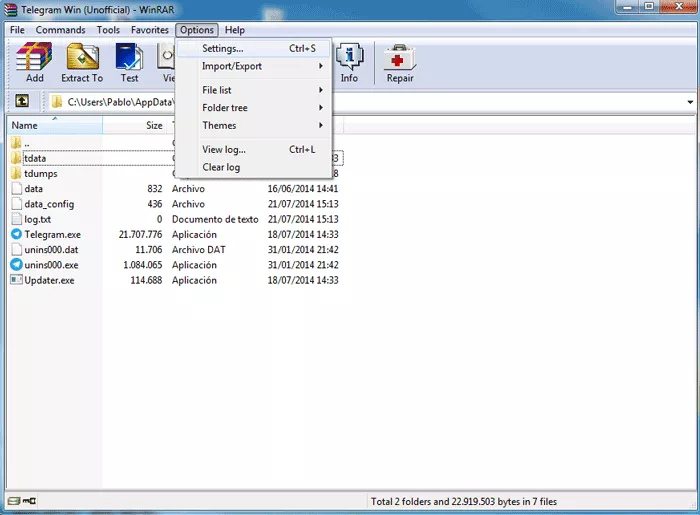Click the disk drive status bar icon
The image size is (700, 515).
[14, 501]
